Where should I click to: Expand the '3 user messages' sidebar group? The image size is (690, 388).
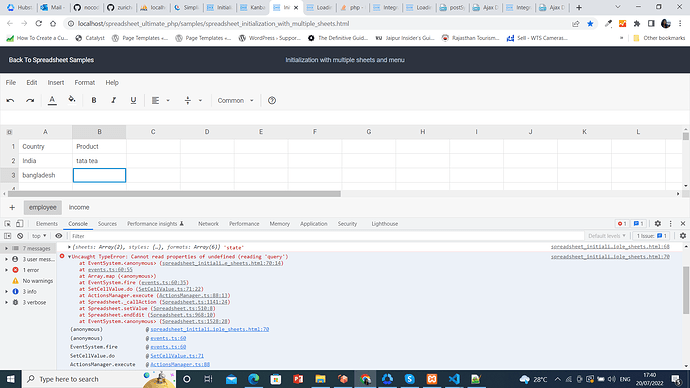pos(6,259)
